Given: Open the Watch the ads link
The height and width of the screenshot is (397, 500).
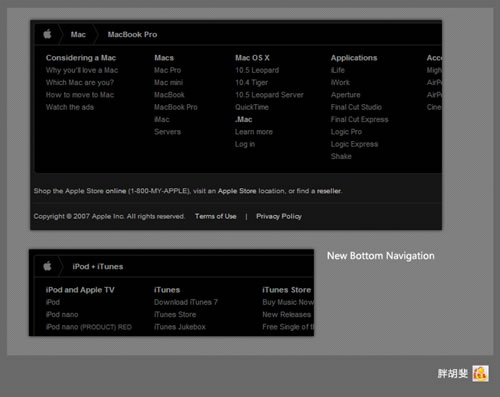Looking at the screenshot, I should [x=70, y=107].
